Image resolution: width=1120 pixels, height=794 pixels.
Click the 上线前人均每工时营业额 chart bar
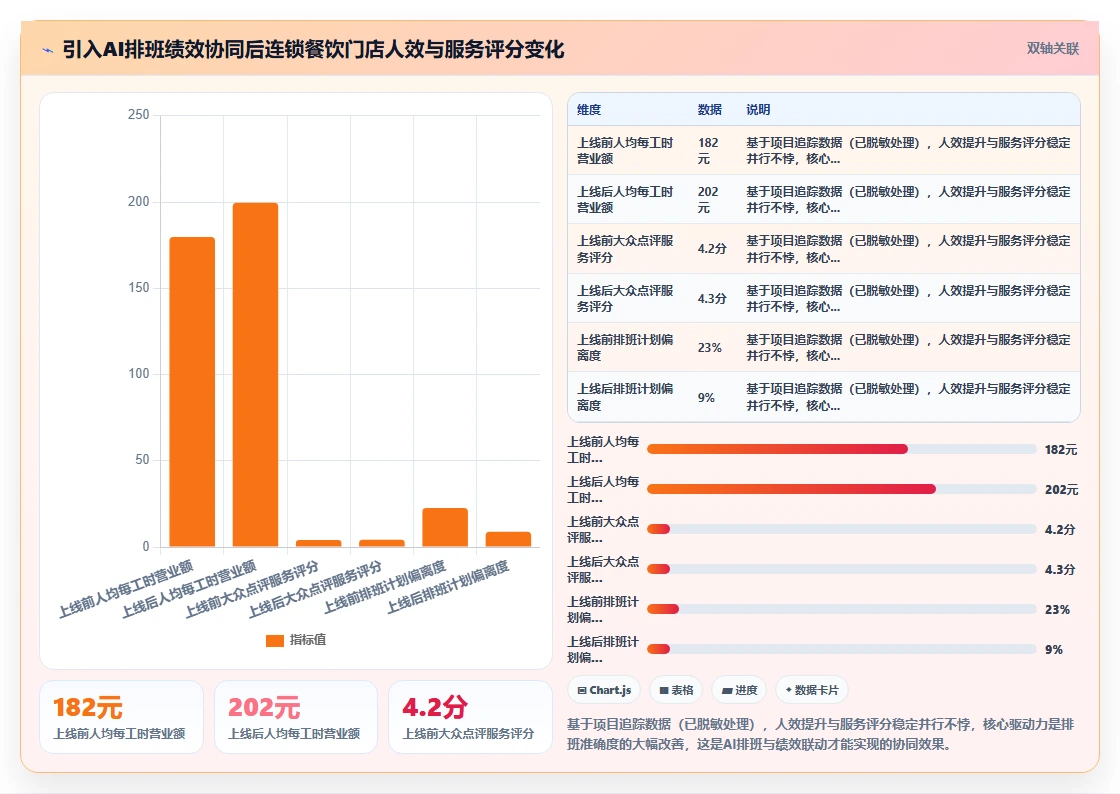point(192,392)
